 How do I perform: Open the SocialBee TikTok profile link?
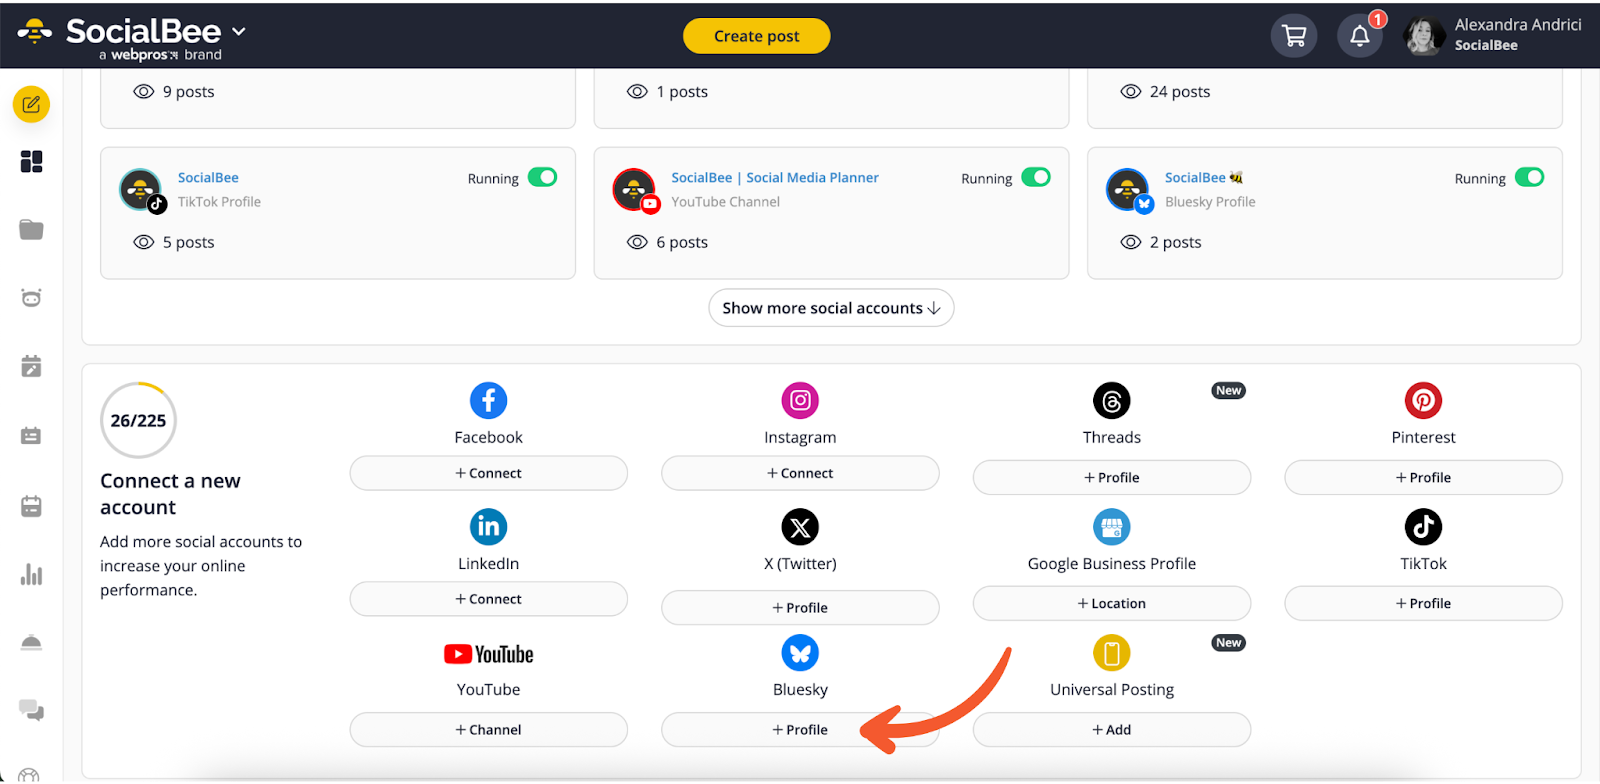click(x=208, y=178)
